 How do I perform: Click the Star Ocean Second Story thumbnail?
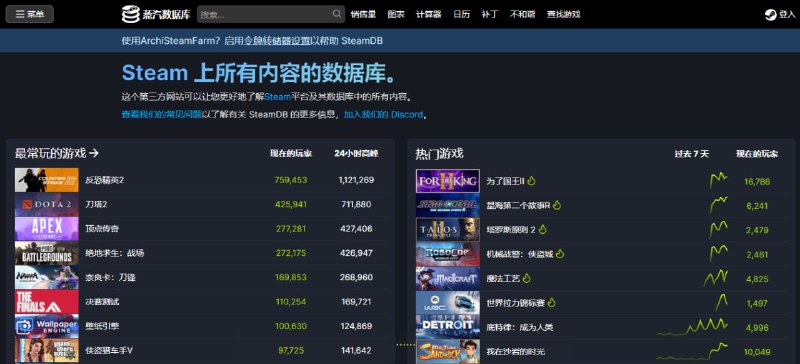pos(447,206)
